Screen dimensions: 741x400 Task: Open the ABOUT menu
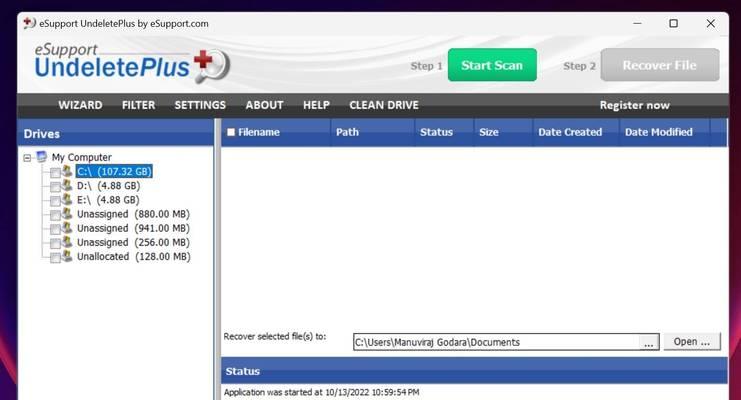tap(264, 105)
